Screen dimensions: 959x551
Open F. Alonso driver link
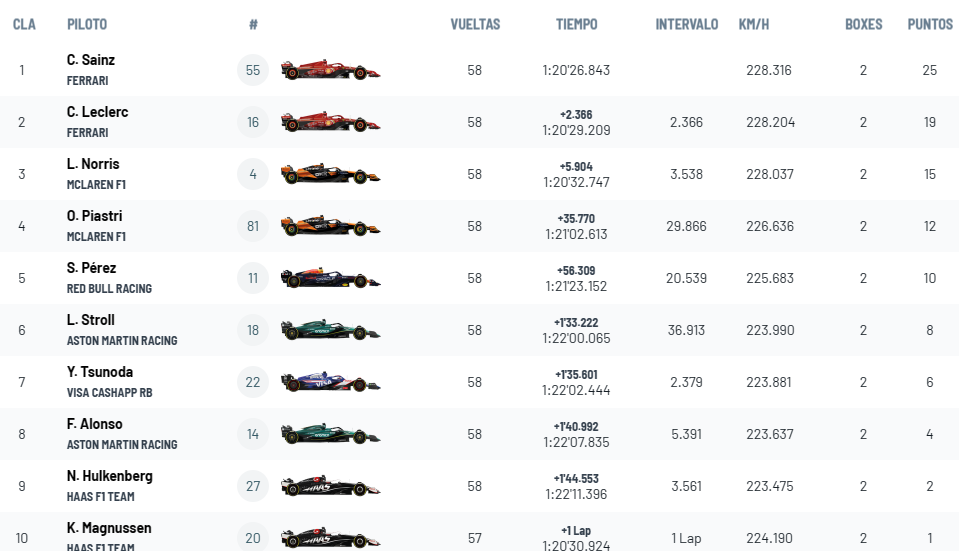94,424
